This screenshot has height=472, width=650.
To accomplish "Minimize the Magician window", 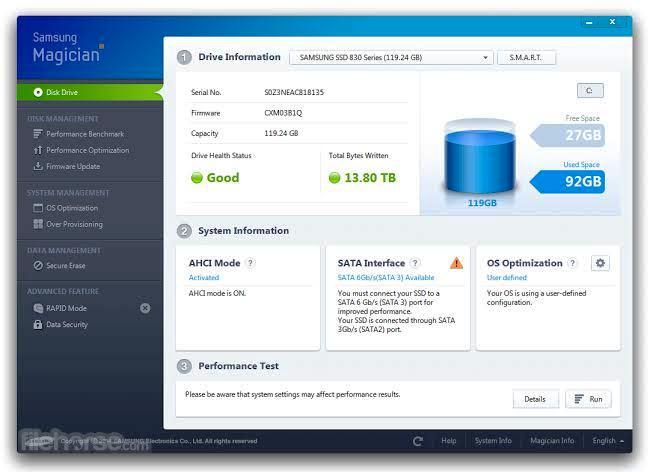I will (589, 22).
